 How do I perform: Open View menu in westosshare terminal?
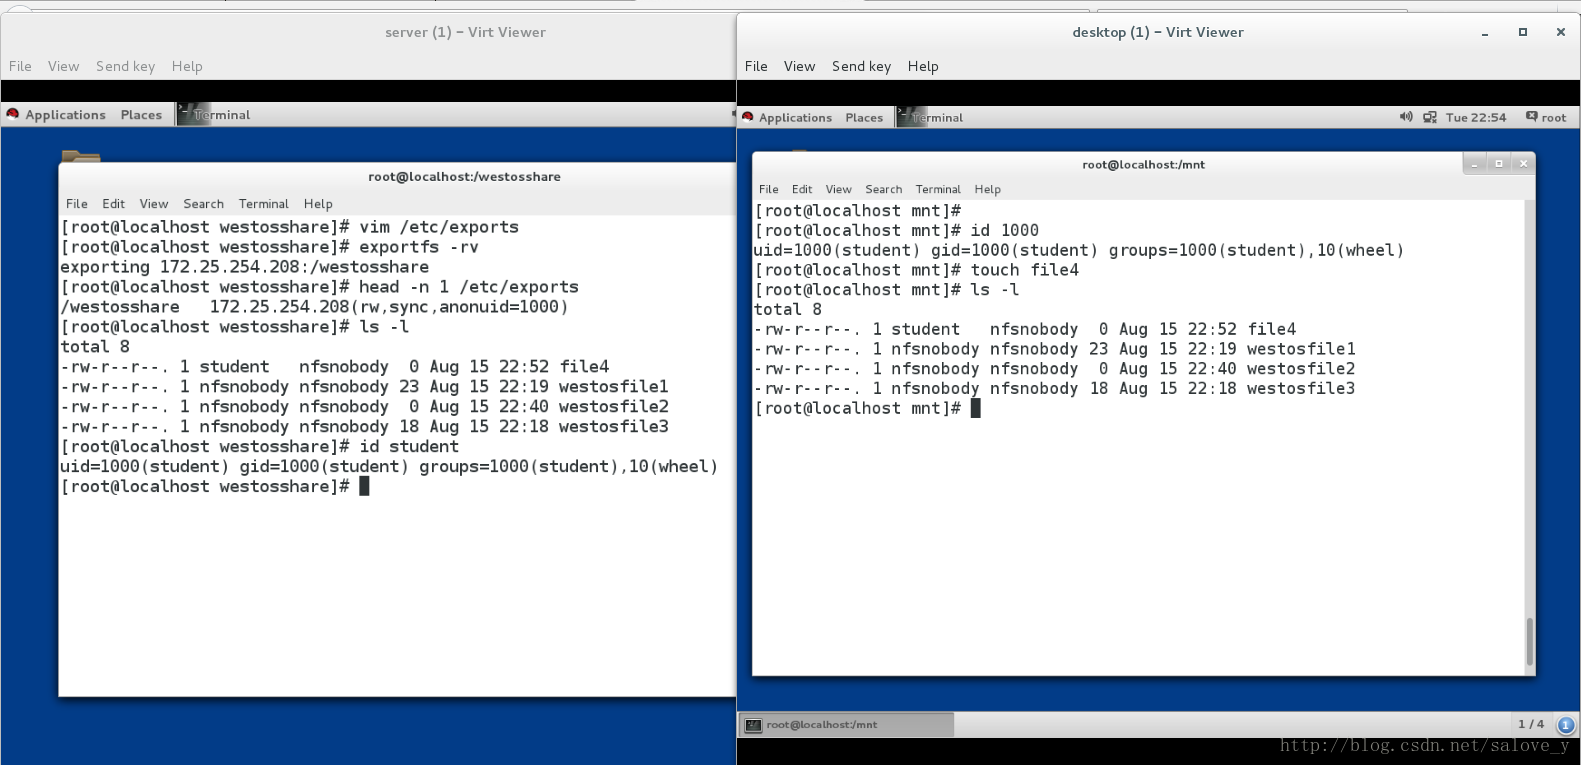[154, 204]
